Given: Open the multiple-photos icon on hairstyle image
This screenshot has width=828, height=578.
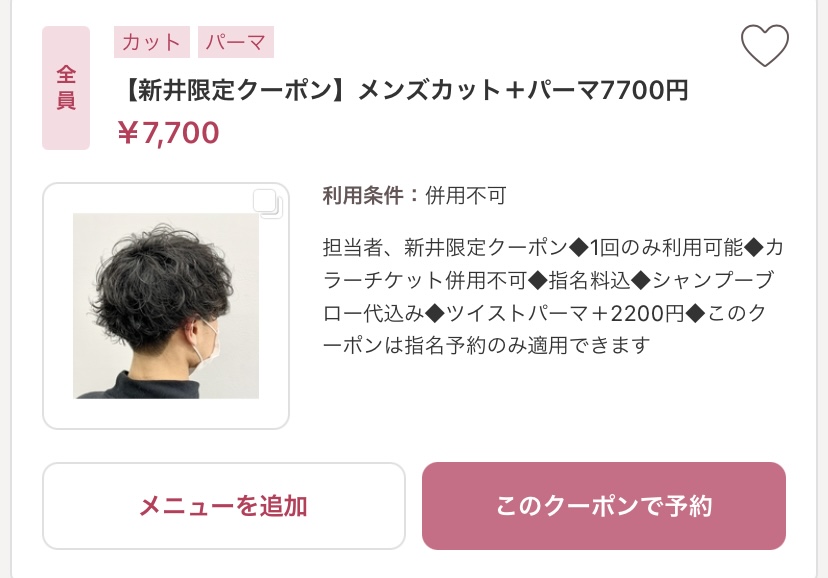Looking at the screenshot, I should click(268, 204).
